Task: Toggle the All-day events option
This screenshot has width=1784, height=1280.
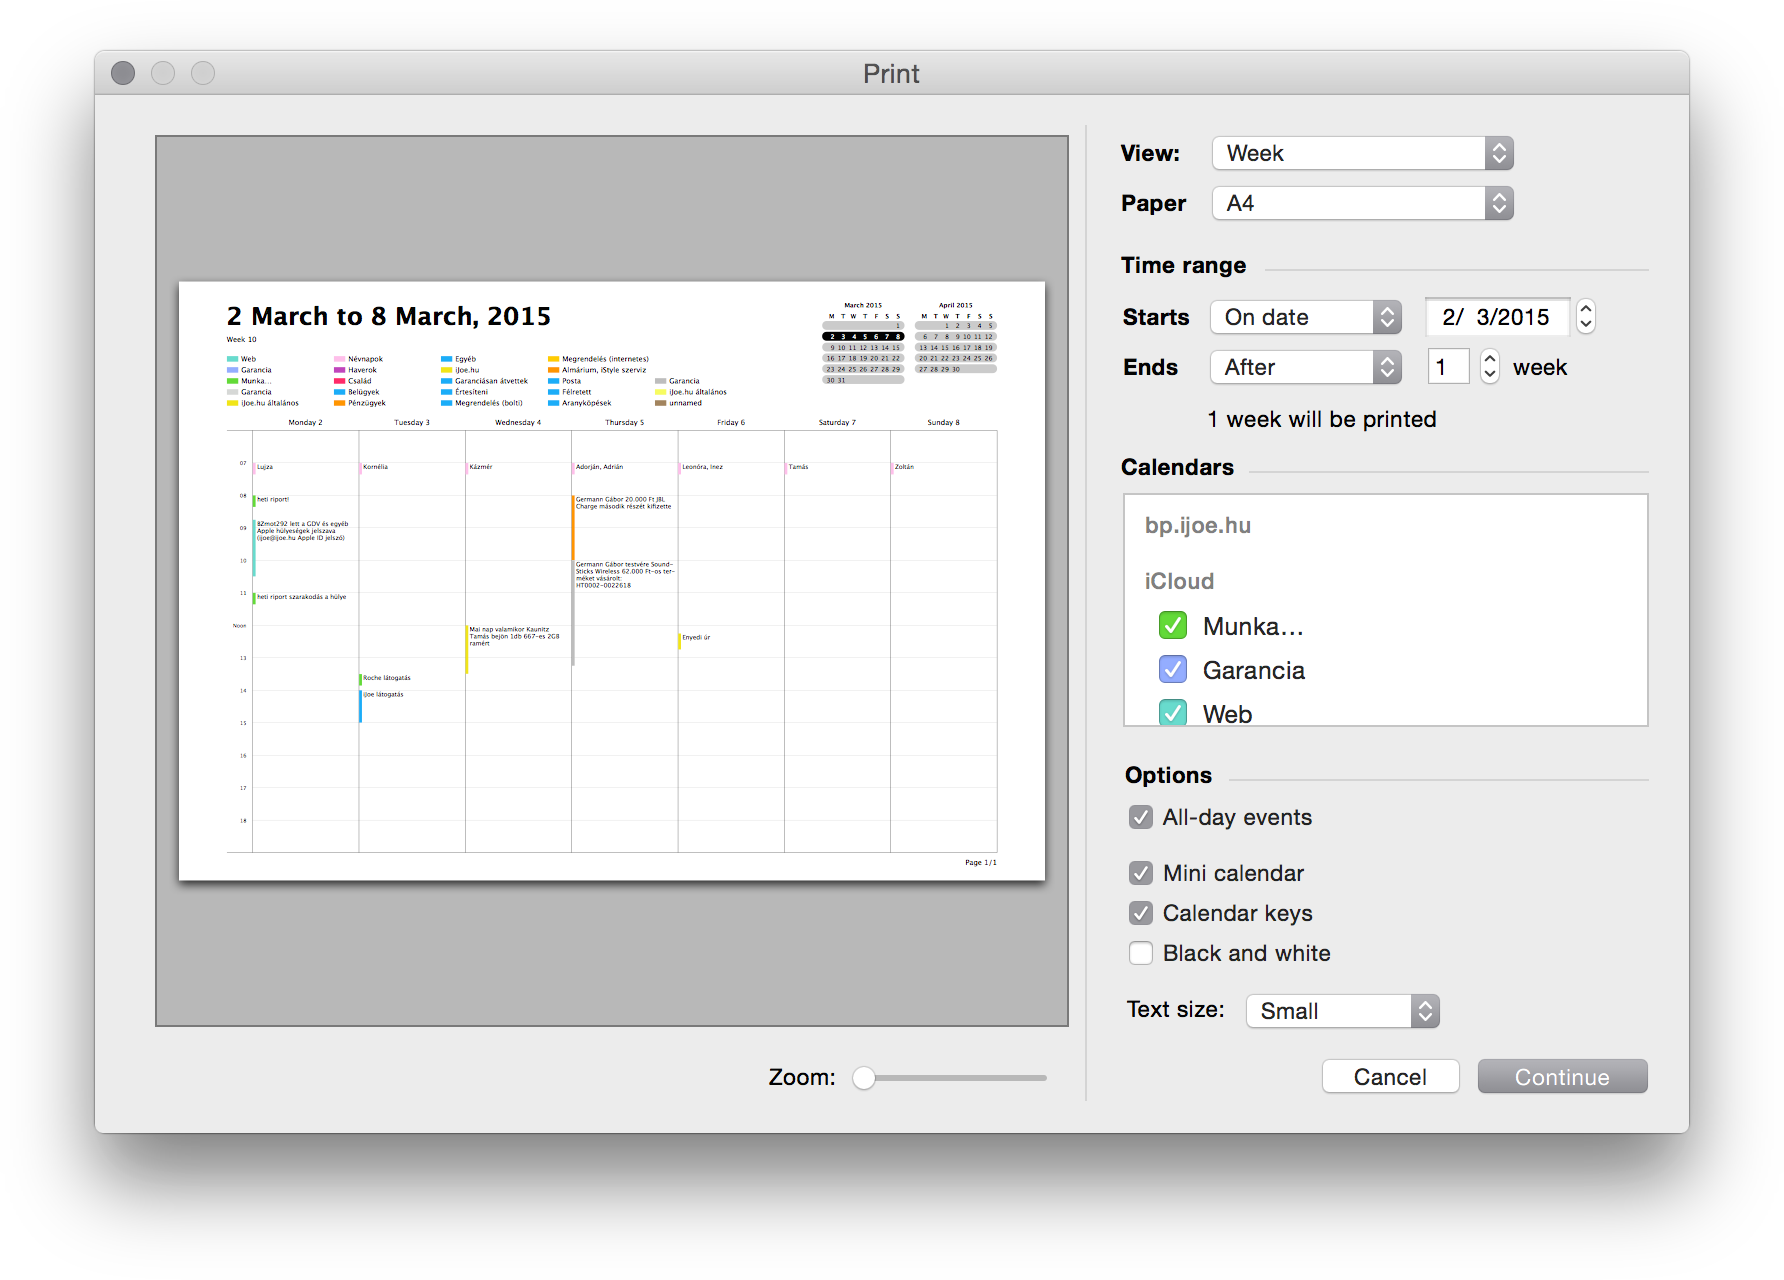Action: pos(1141,817)
